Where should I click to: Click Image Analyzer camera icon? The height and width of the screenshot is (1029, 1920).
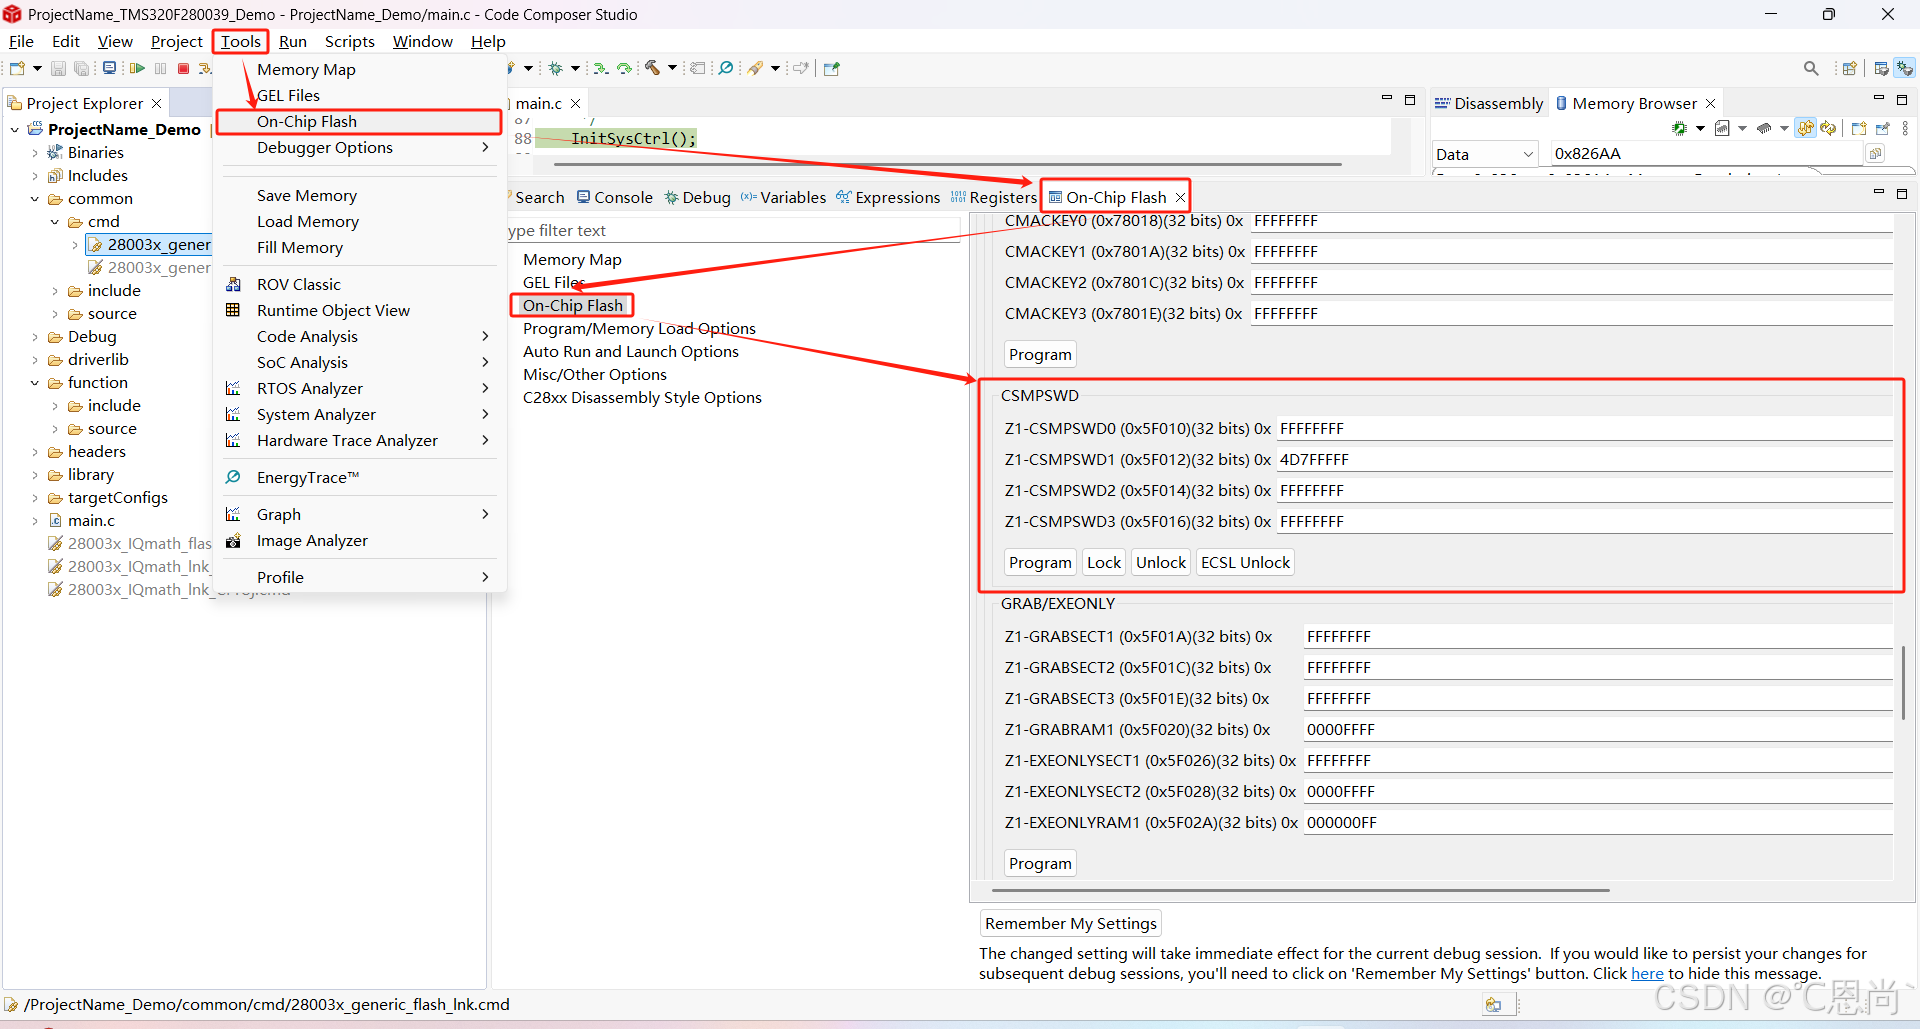[x=233, y=540]
